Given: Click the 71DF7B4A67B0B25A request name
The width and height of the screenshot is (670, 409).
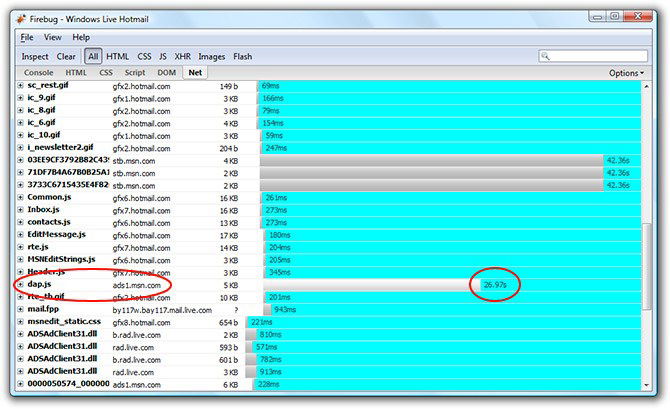Looking at the screenshot, I should 68,172.
